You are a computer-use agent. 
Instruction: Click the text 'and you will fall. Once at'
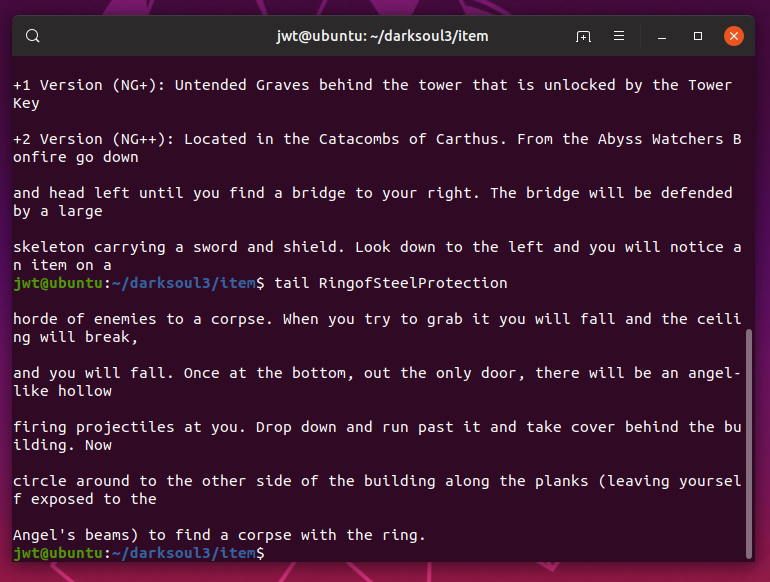click(x=130, y=373)
